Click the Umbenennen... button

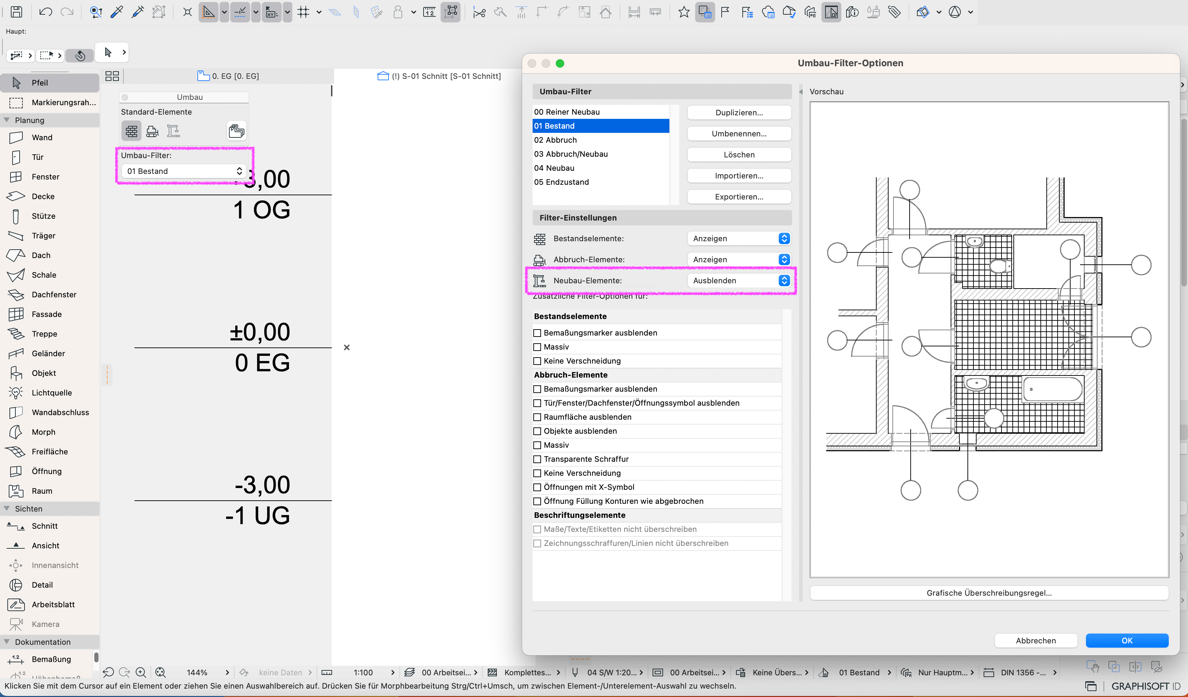pyautogui.click(x=739, y=133)
